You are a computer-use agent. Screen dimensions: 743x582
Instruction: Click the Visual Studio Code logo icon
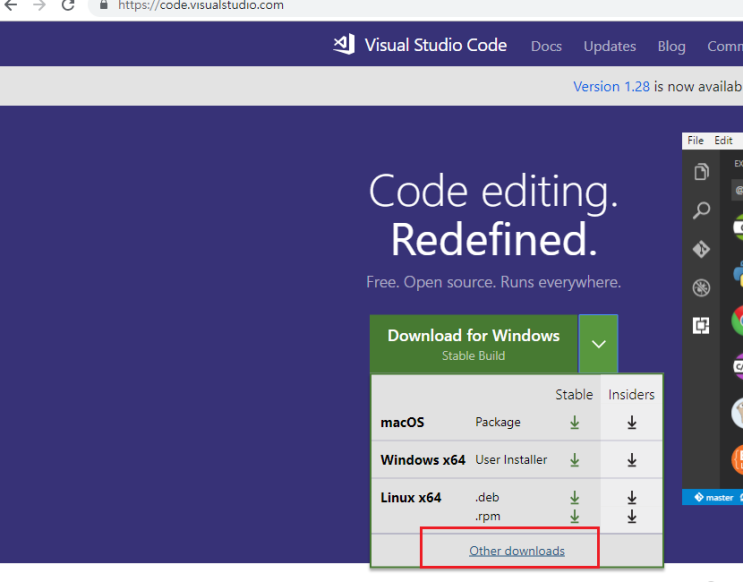coord(344,45)
